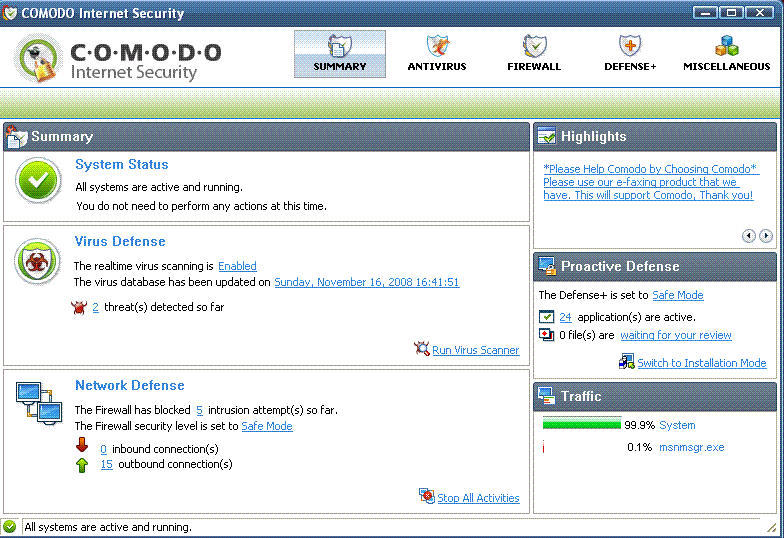
Task: Click the green System traffic bar
Action: click(x=582, y=424)
